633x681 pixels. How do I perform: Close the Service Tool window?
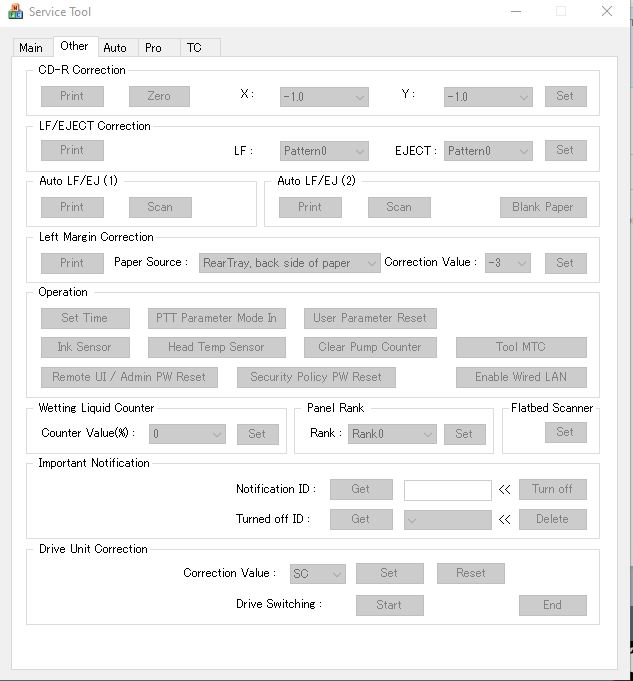tap(607, 12)
